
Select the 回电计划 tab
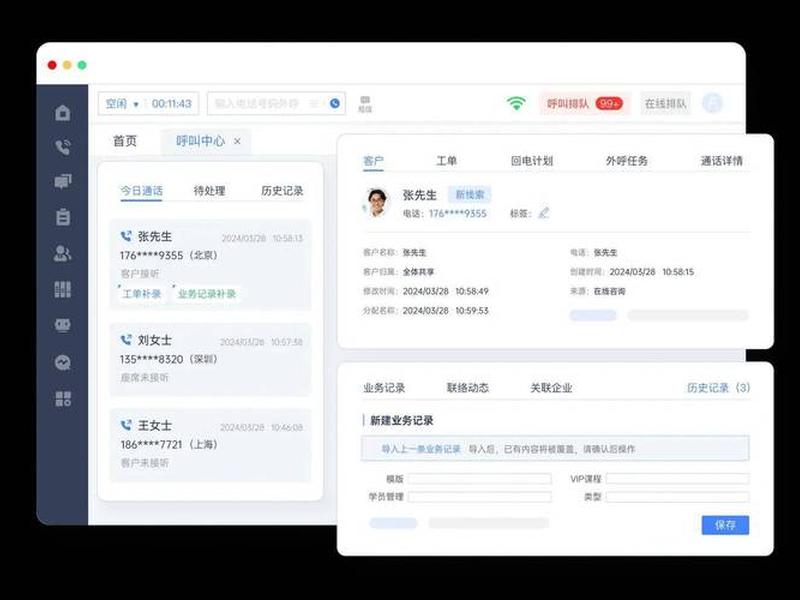(x=532, y=161)
